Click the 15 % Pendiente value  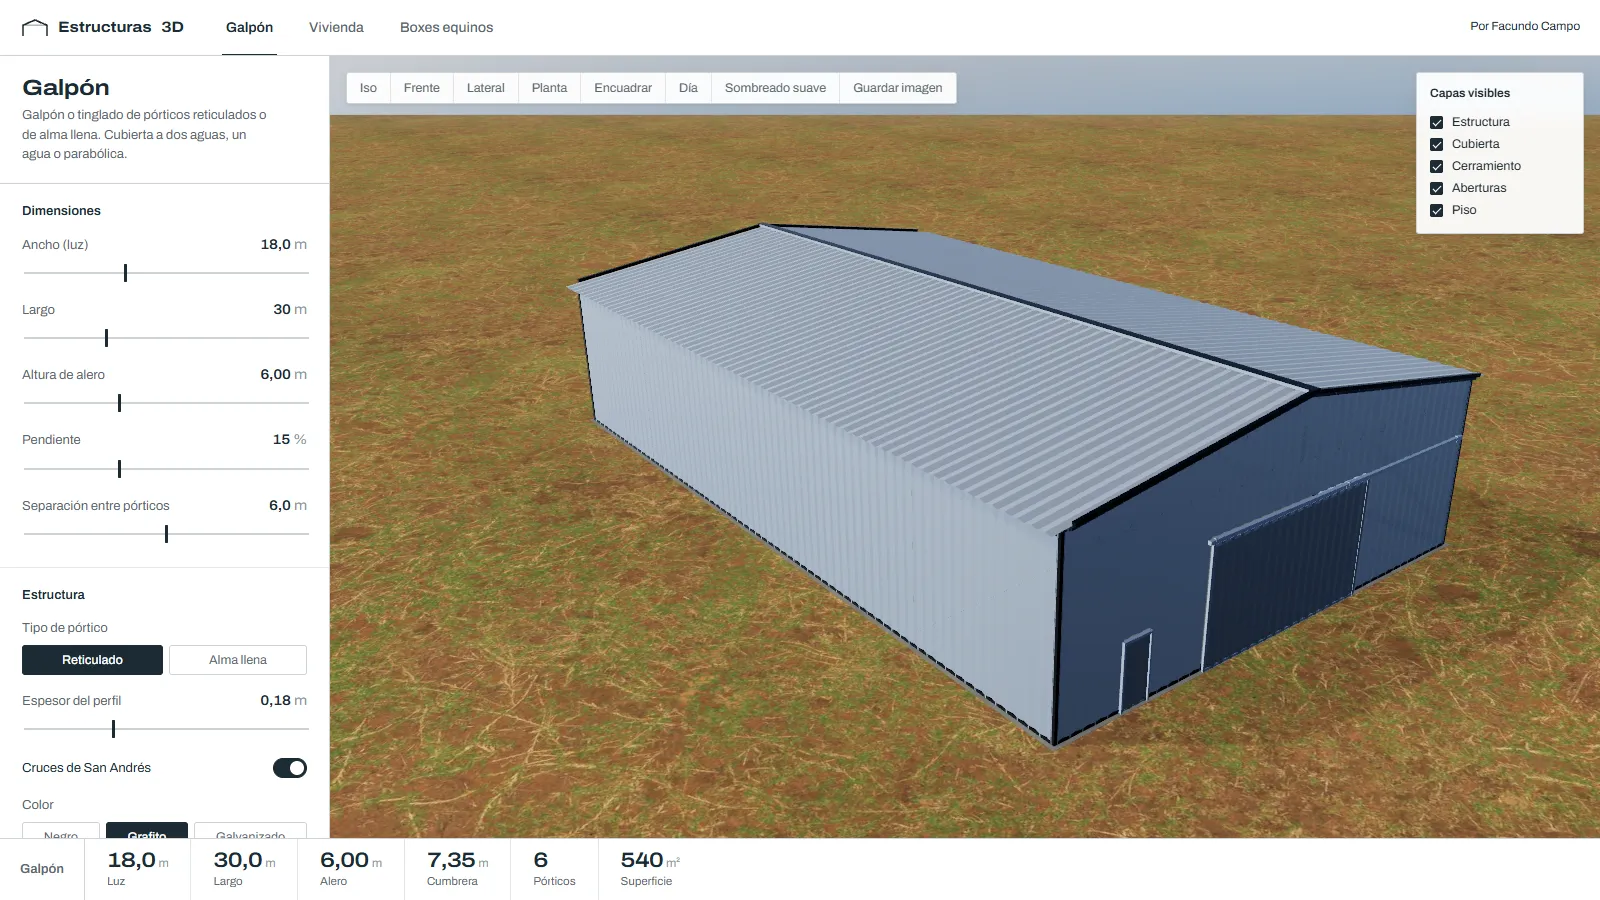tap(289, 439)
